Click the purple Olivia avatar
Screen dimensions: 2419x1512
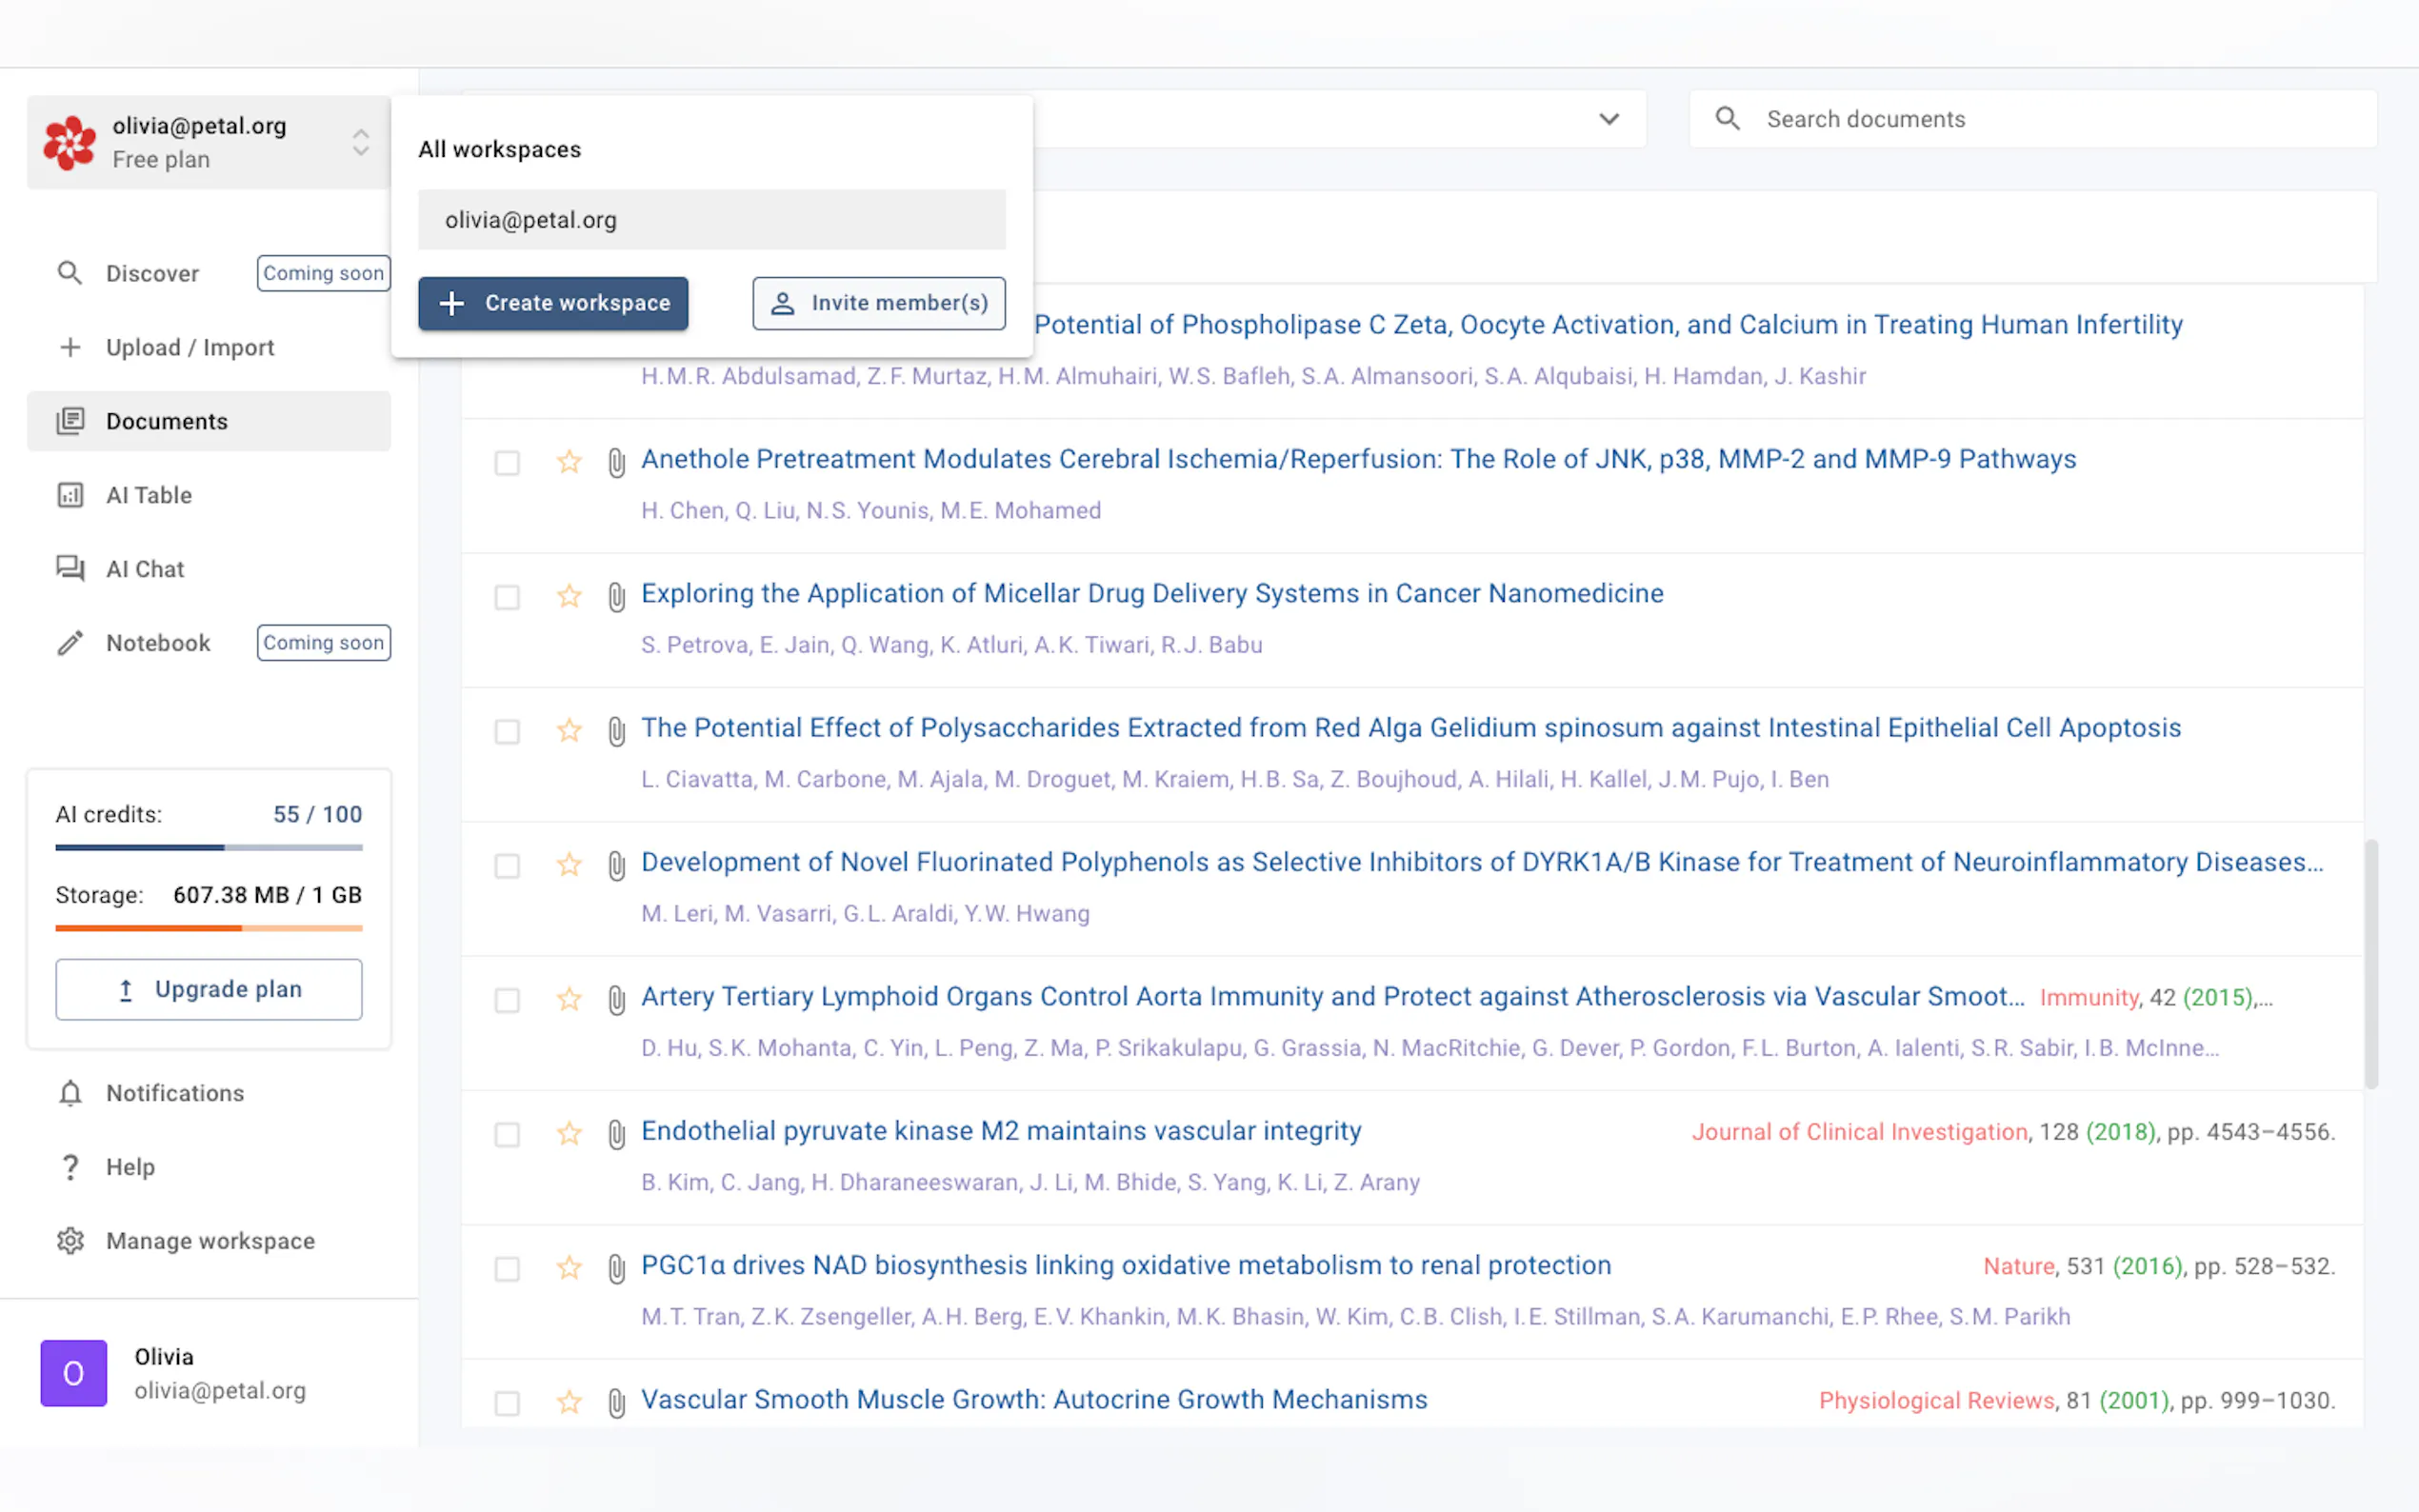(73, 1372)
